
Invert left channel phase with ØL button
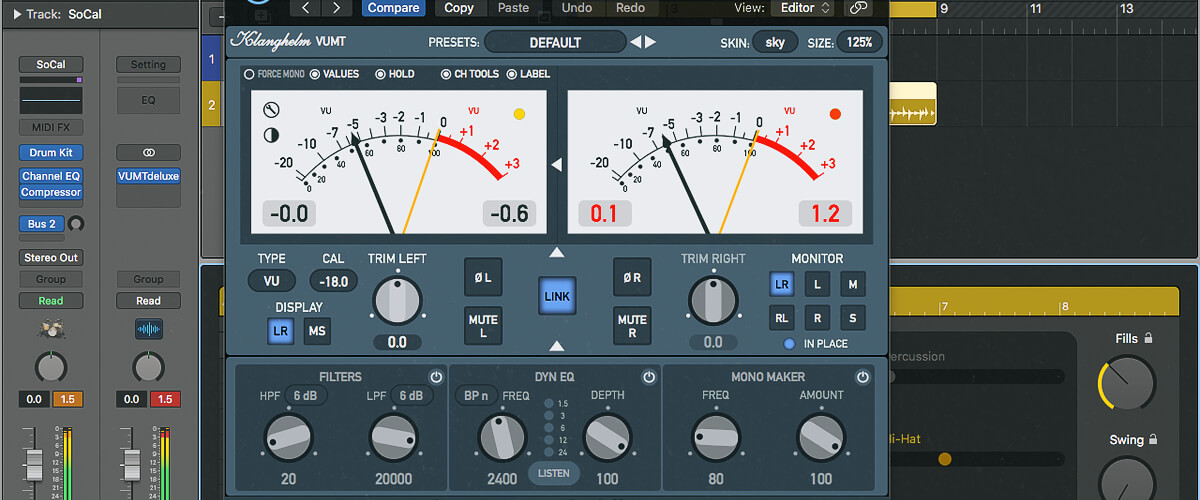point(483,277)
